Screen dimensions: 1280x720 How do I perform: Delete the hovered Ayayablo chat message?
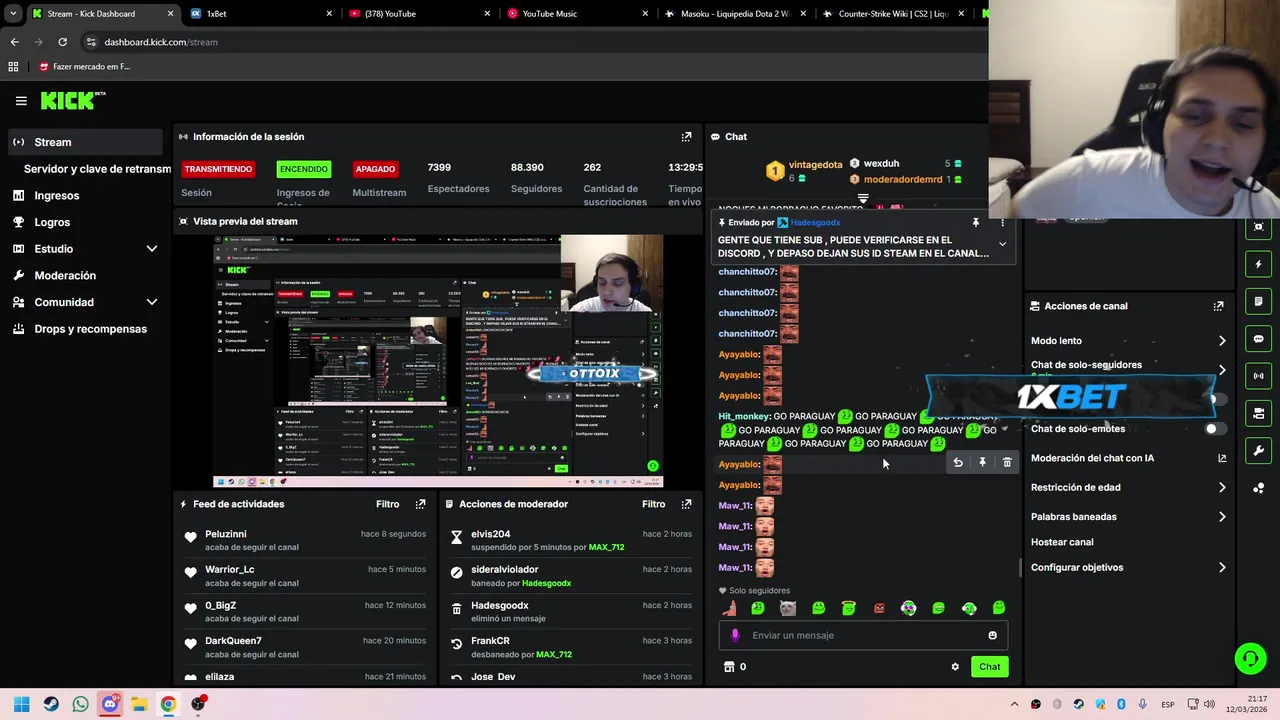click(1007, 463)
